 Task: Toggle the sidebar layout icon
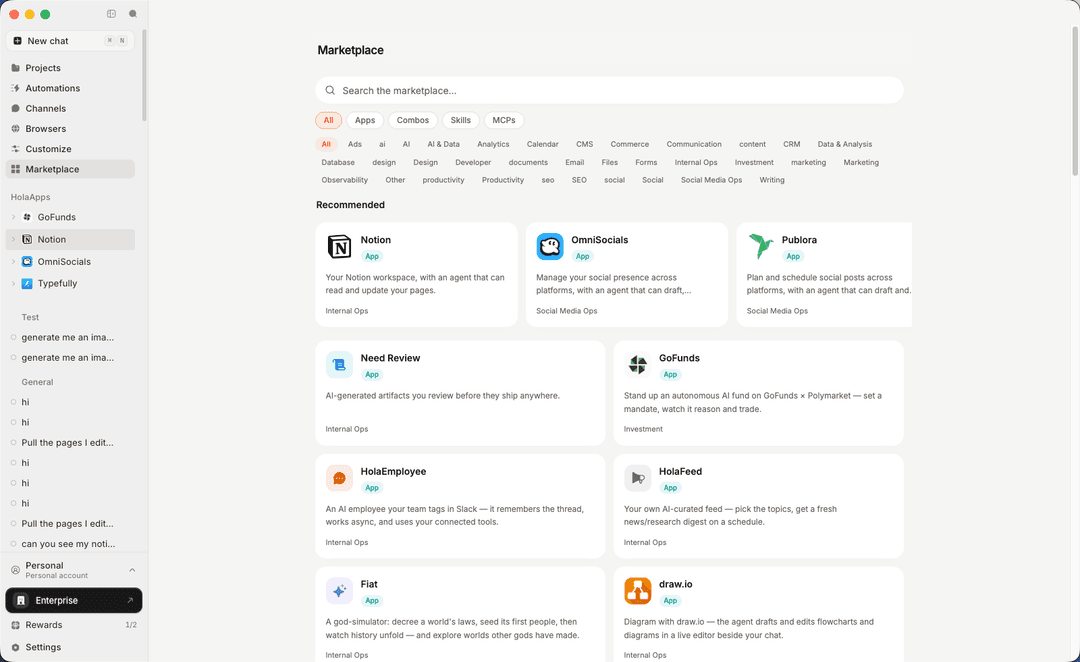click(x=112, y=14)
